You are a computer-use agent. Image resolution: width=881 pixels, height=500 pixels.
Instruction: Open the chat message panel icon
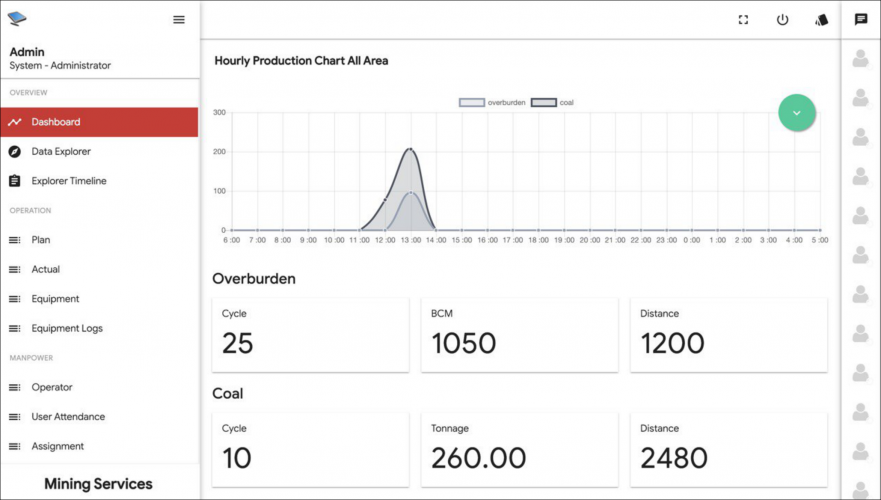click(x=860, y=20)
